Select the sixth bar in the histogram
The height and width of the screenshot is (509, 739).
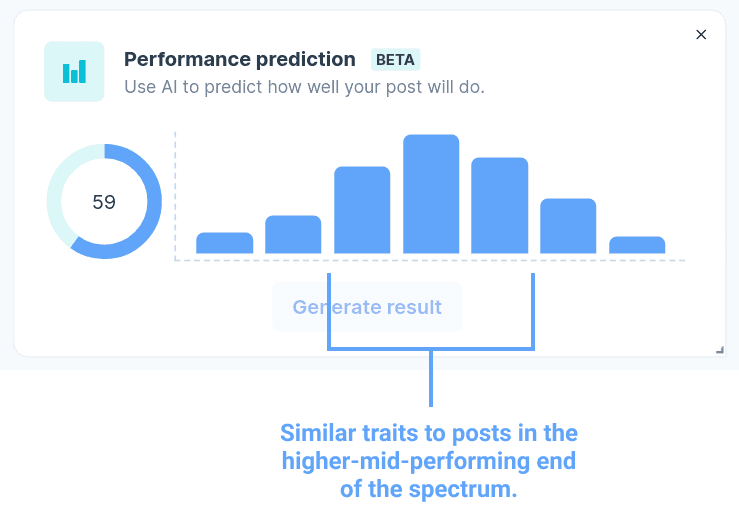point(568,226)
